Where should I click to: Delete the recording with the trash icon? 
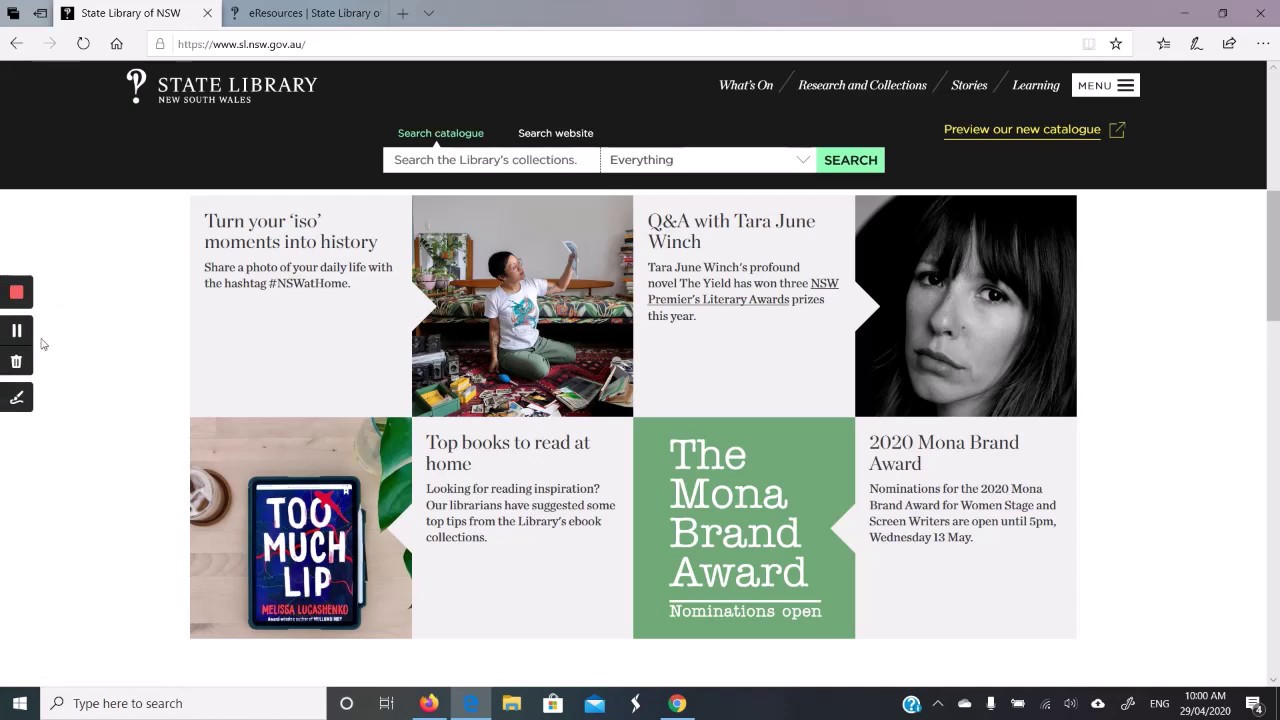16,362
